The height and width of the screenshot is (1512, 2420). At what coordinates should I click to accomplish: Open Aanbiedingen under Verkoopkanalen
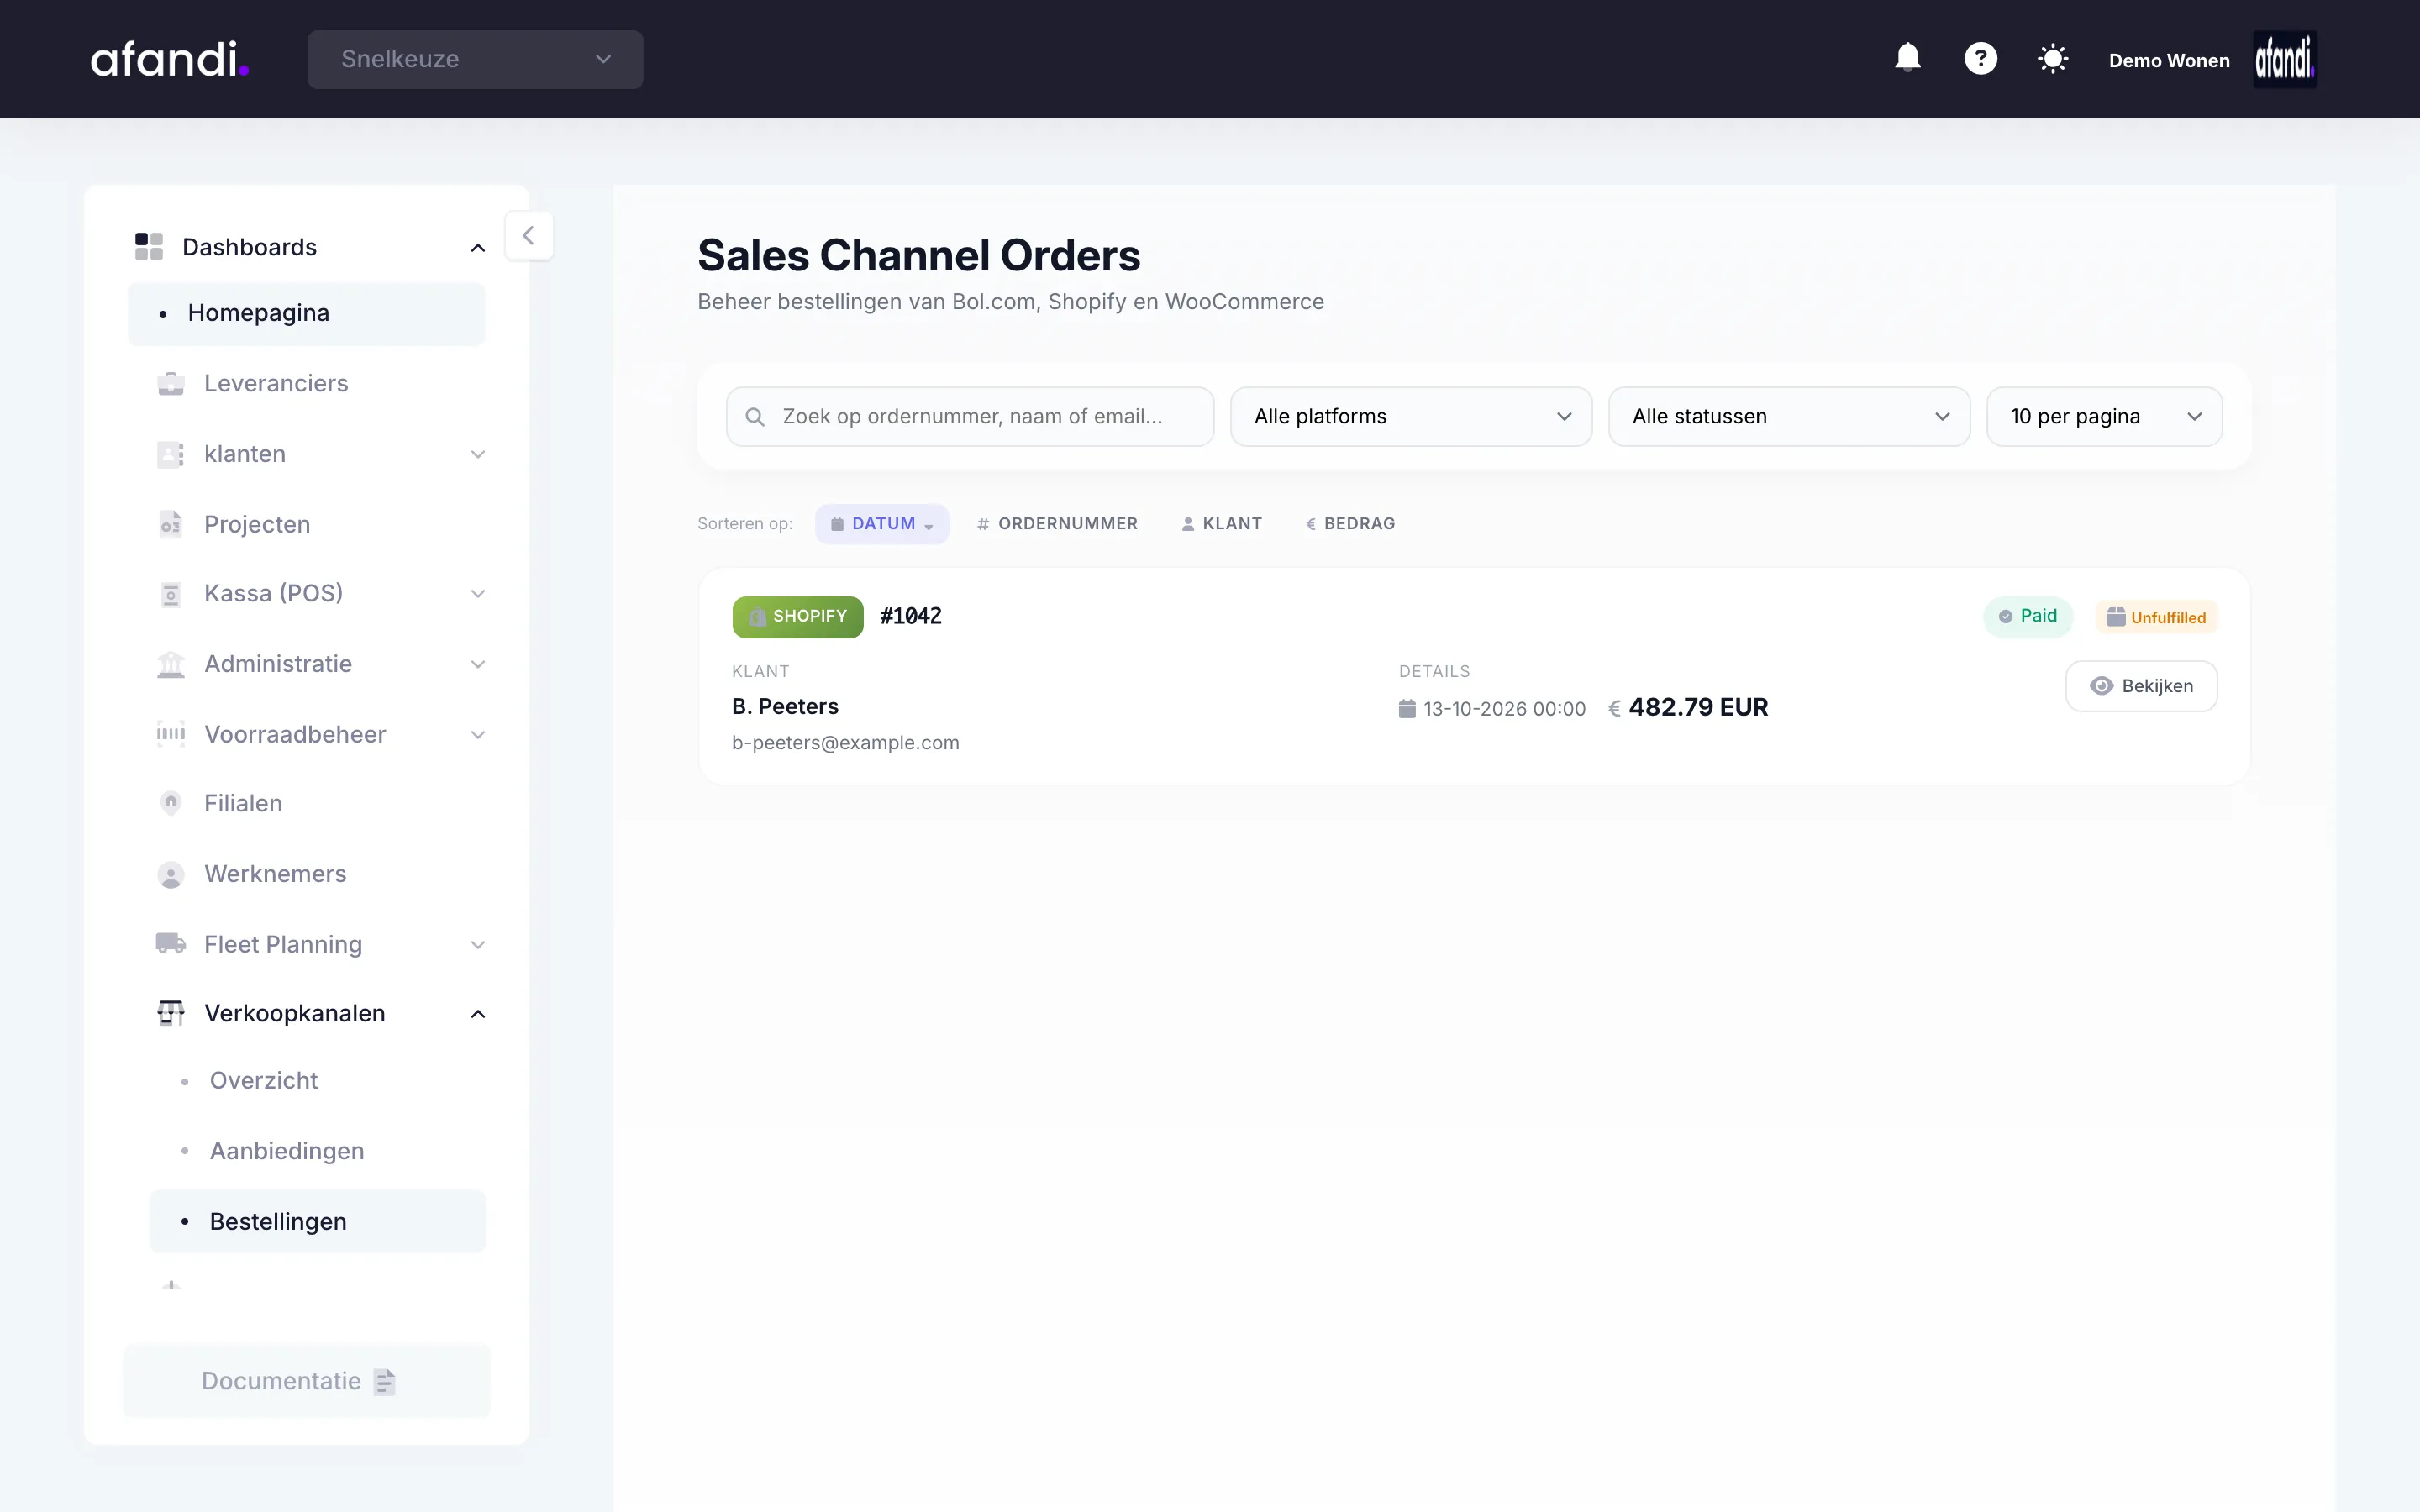coord(317,1151)
